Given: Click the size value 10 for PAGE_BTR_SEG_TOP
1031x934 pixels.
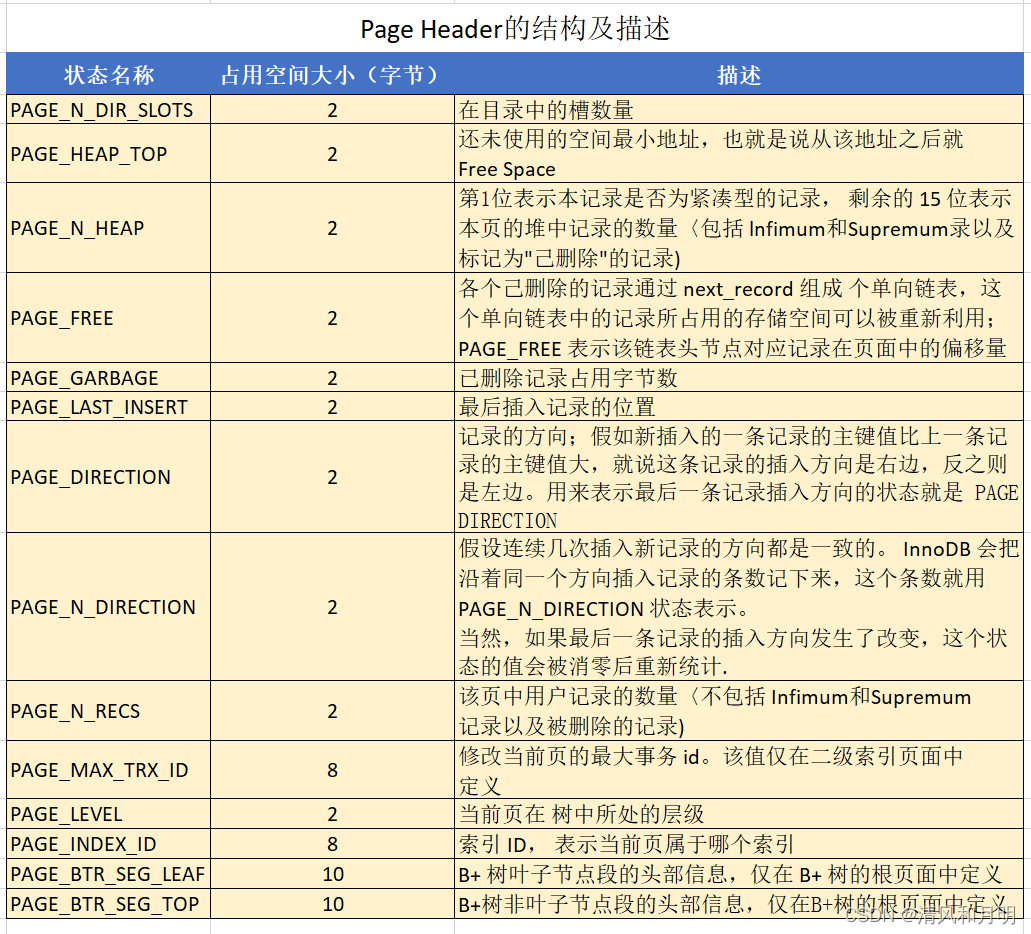Looking at the screenshot, I should (x=332, y=904).
